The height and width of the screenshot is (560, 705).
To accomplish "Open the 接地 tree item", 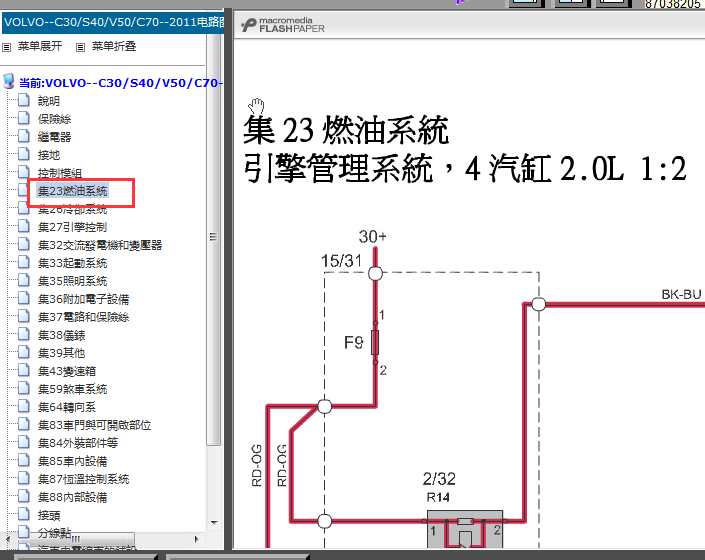I will point(49,155).
